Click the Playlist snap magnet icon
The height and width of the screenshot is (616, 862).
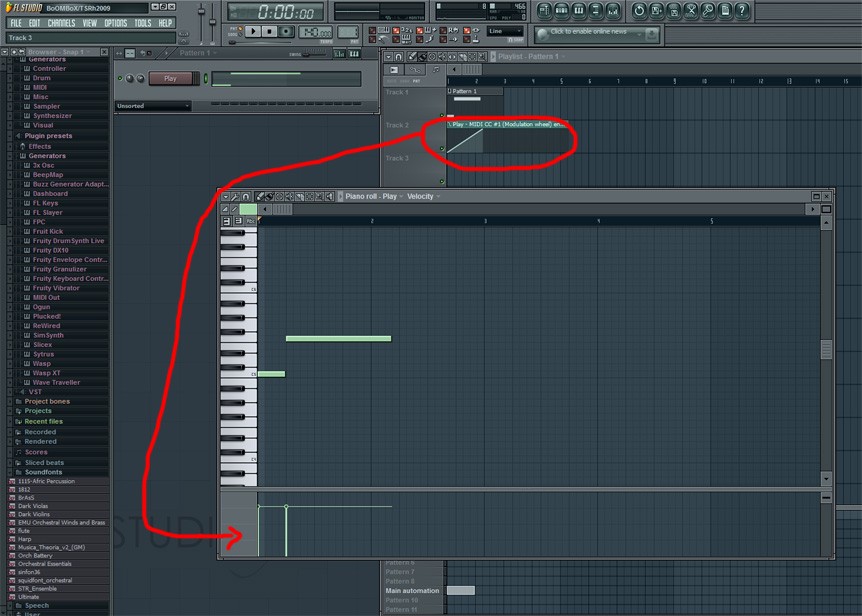pyautogui.click(x=399, y=56)
